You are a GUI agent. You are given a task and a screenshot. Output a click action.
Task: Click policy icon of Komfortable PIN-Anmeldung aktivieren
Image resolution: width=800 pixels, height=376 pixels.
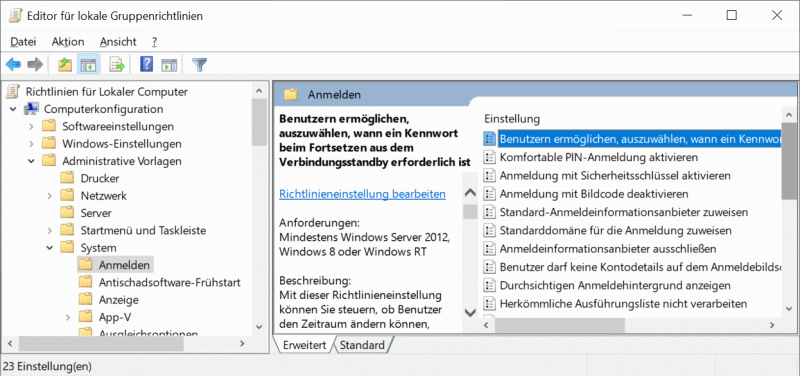[490, 157]
